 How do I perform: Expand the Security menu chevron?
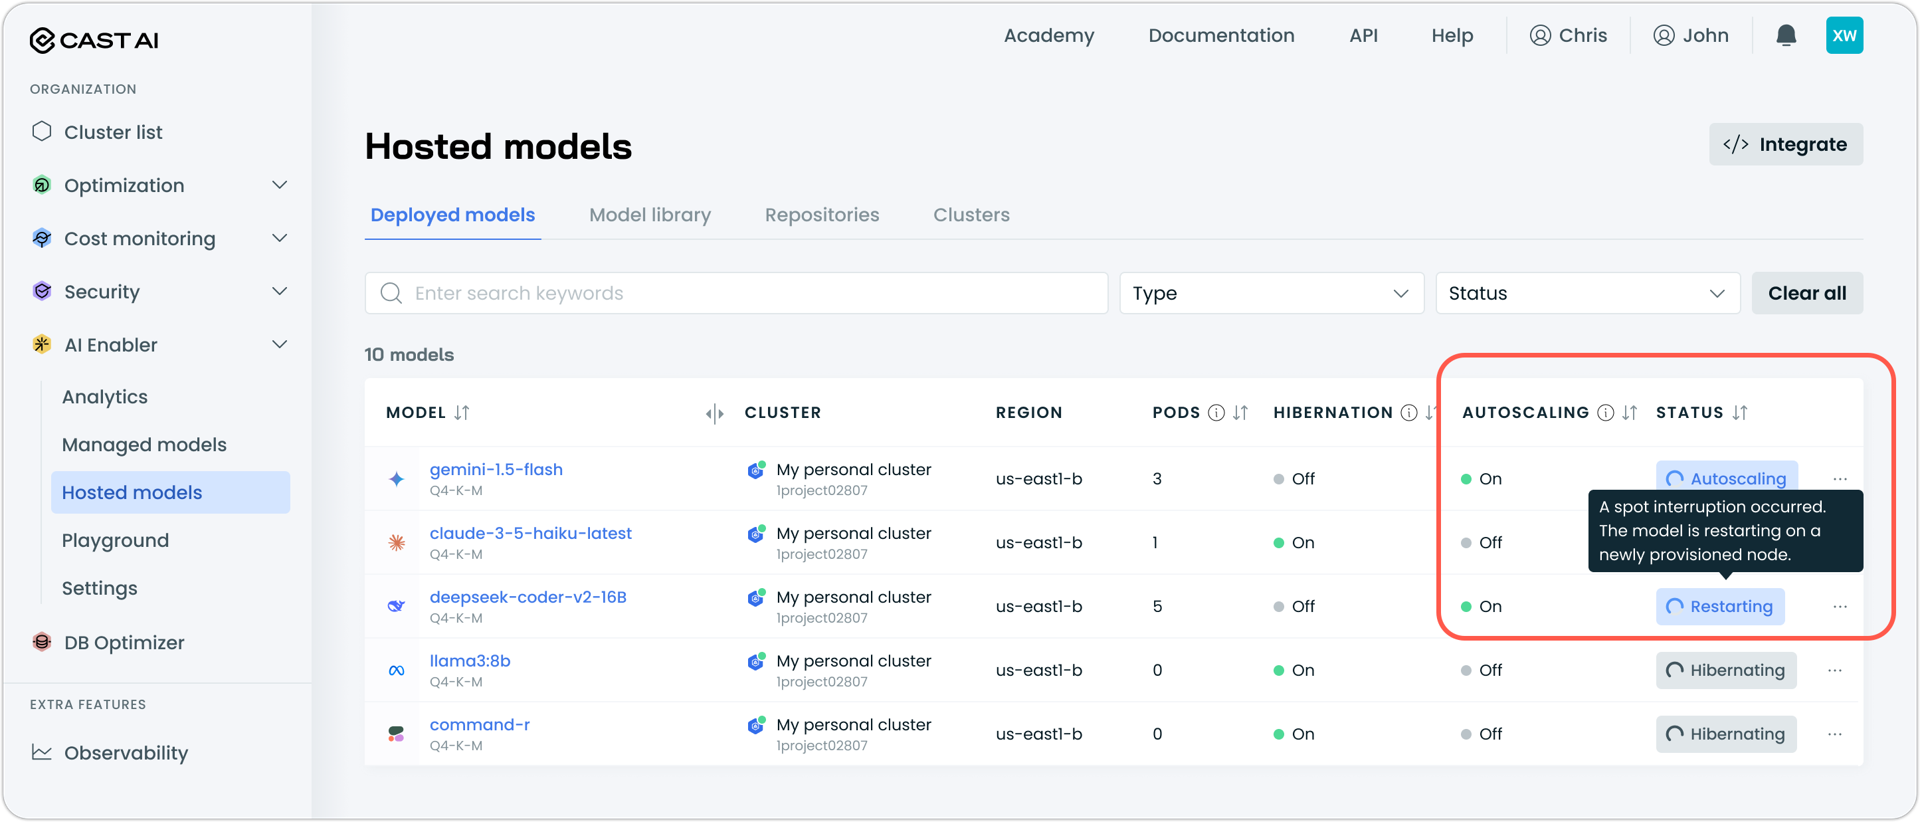click(280, 291)
